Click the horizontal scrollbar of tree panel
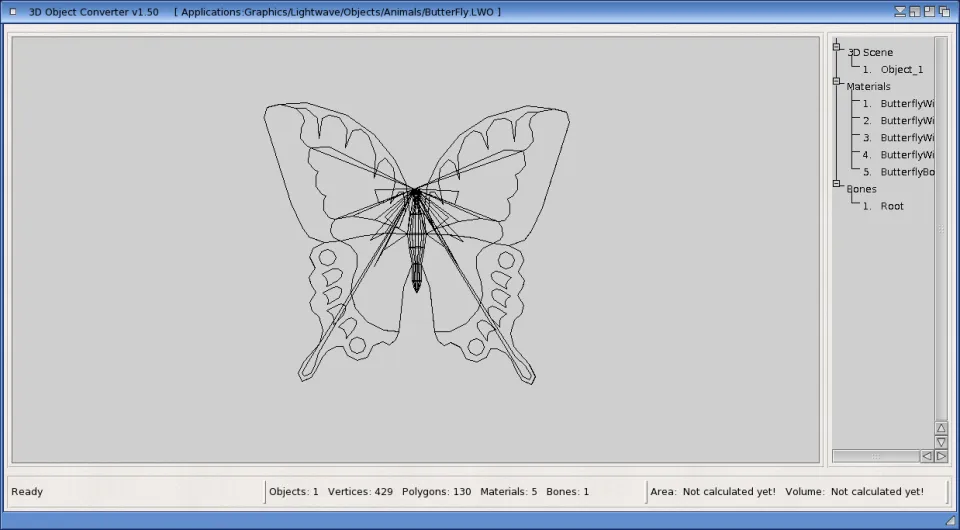 875,456
